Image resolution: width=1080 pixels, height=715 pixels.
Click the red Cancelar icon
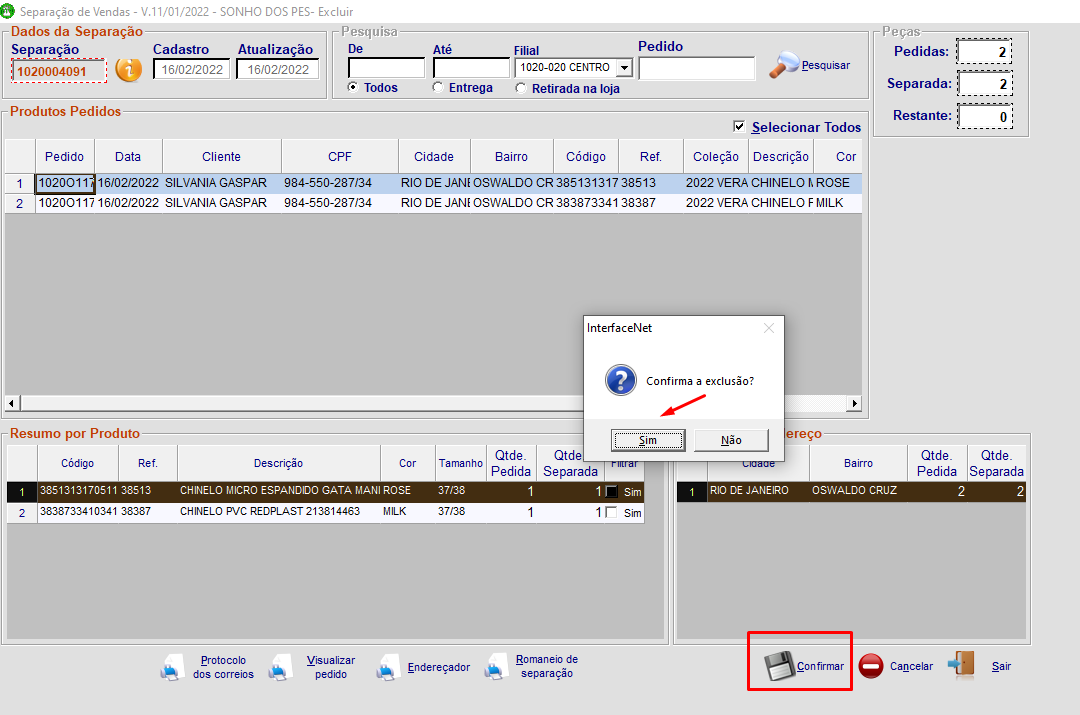(871, 667)
